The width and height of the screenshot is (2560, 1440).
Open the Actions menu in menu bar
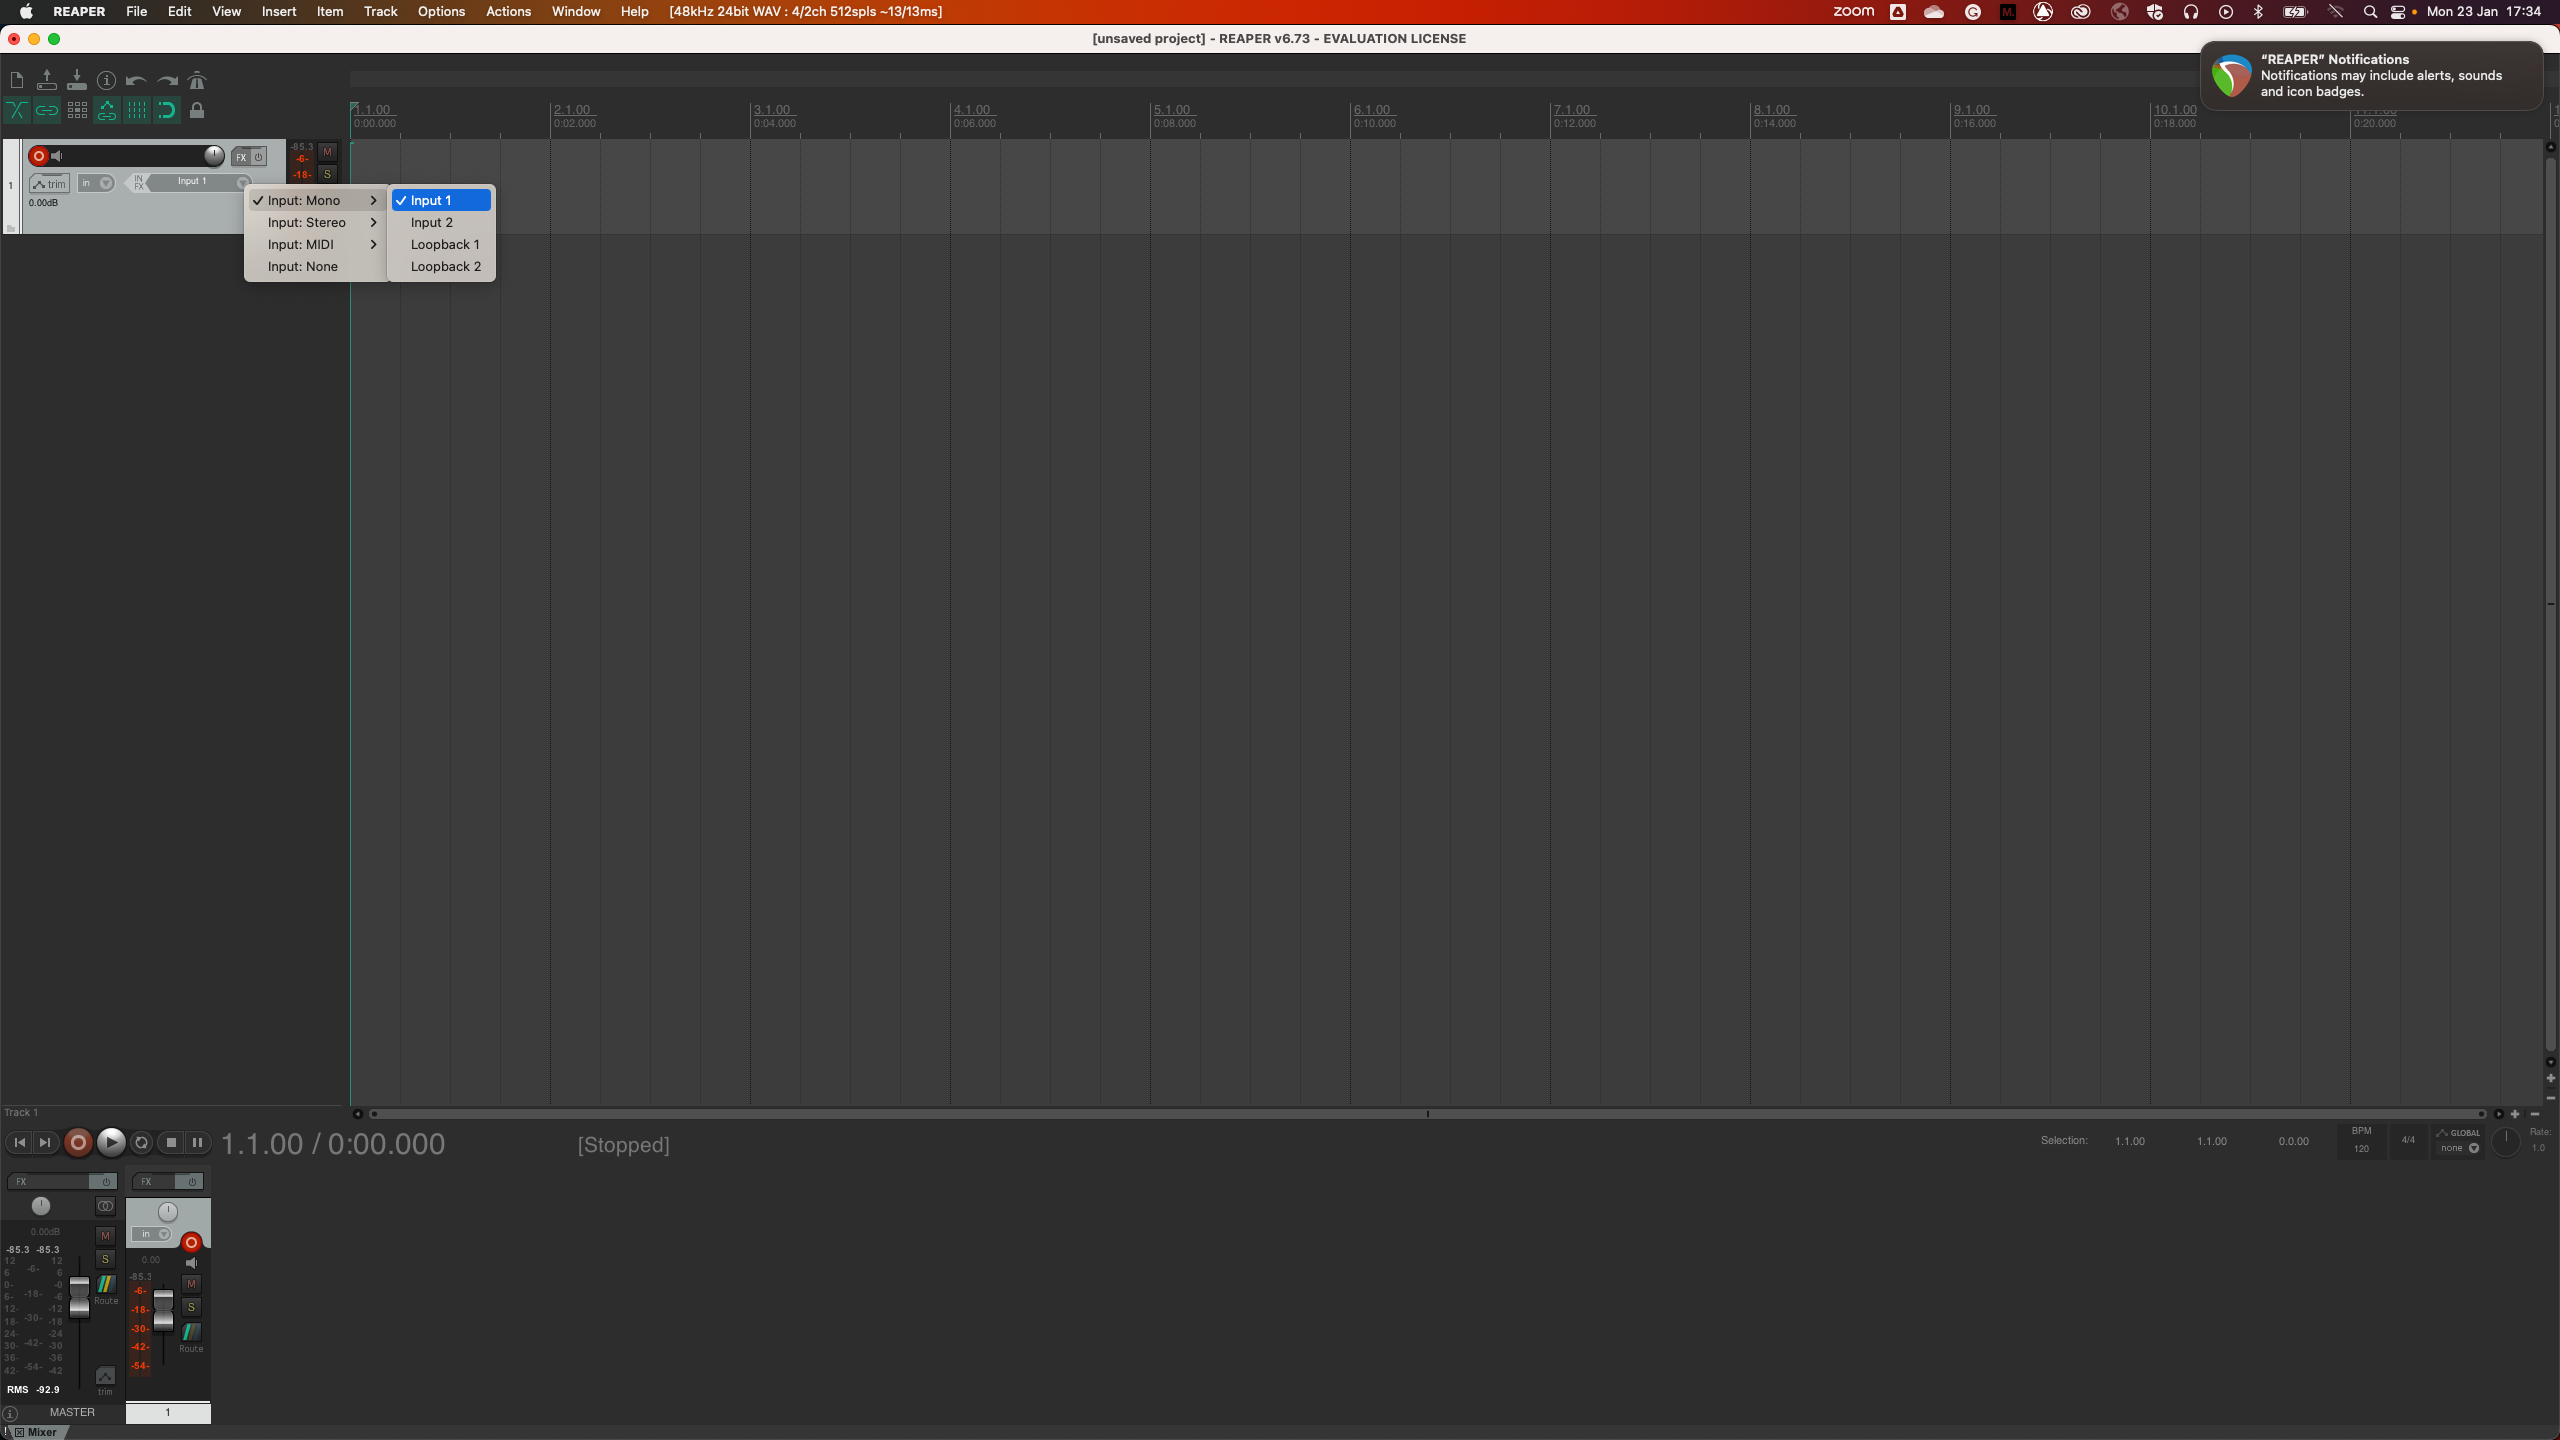coord(508,11)
